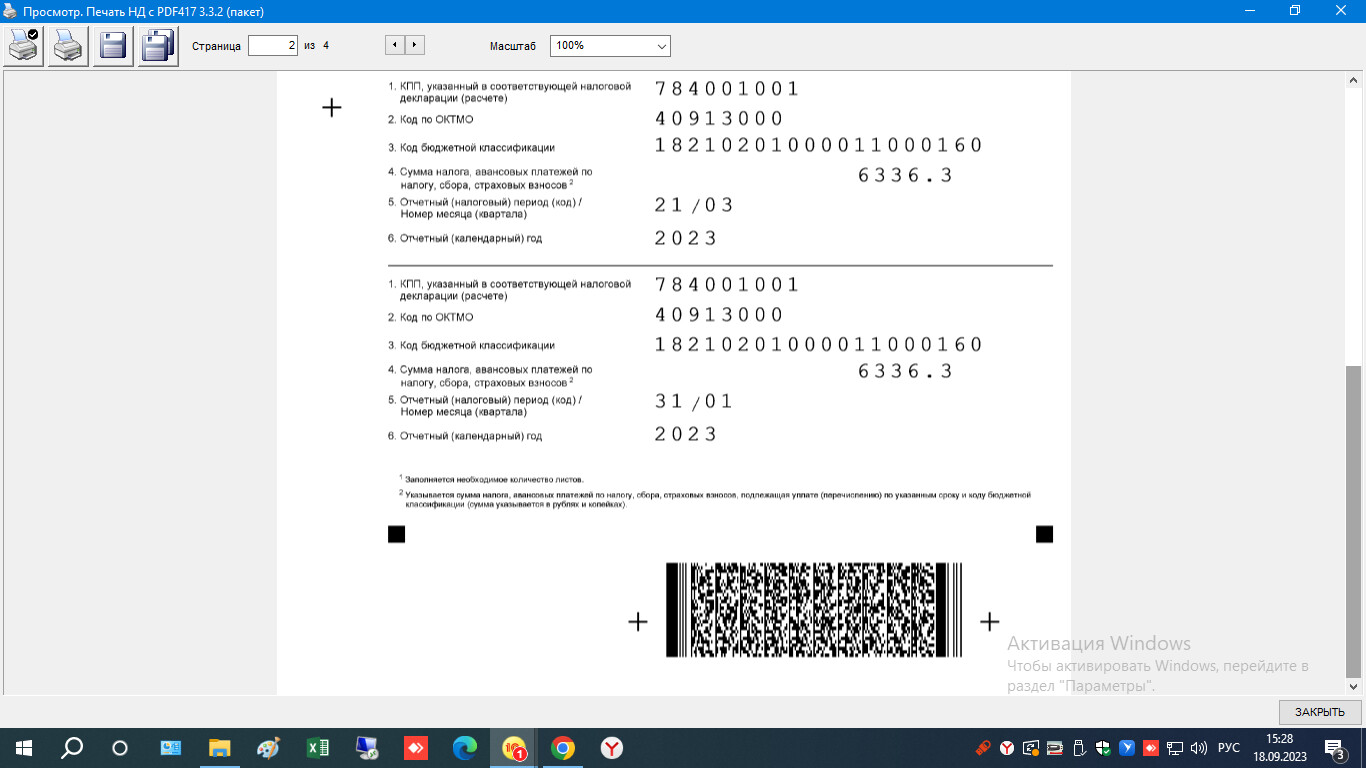Viewport: 1366px width, 768px height.
Task: Click the scrollbar up arrow
Action: (x=1354, y=80)
